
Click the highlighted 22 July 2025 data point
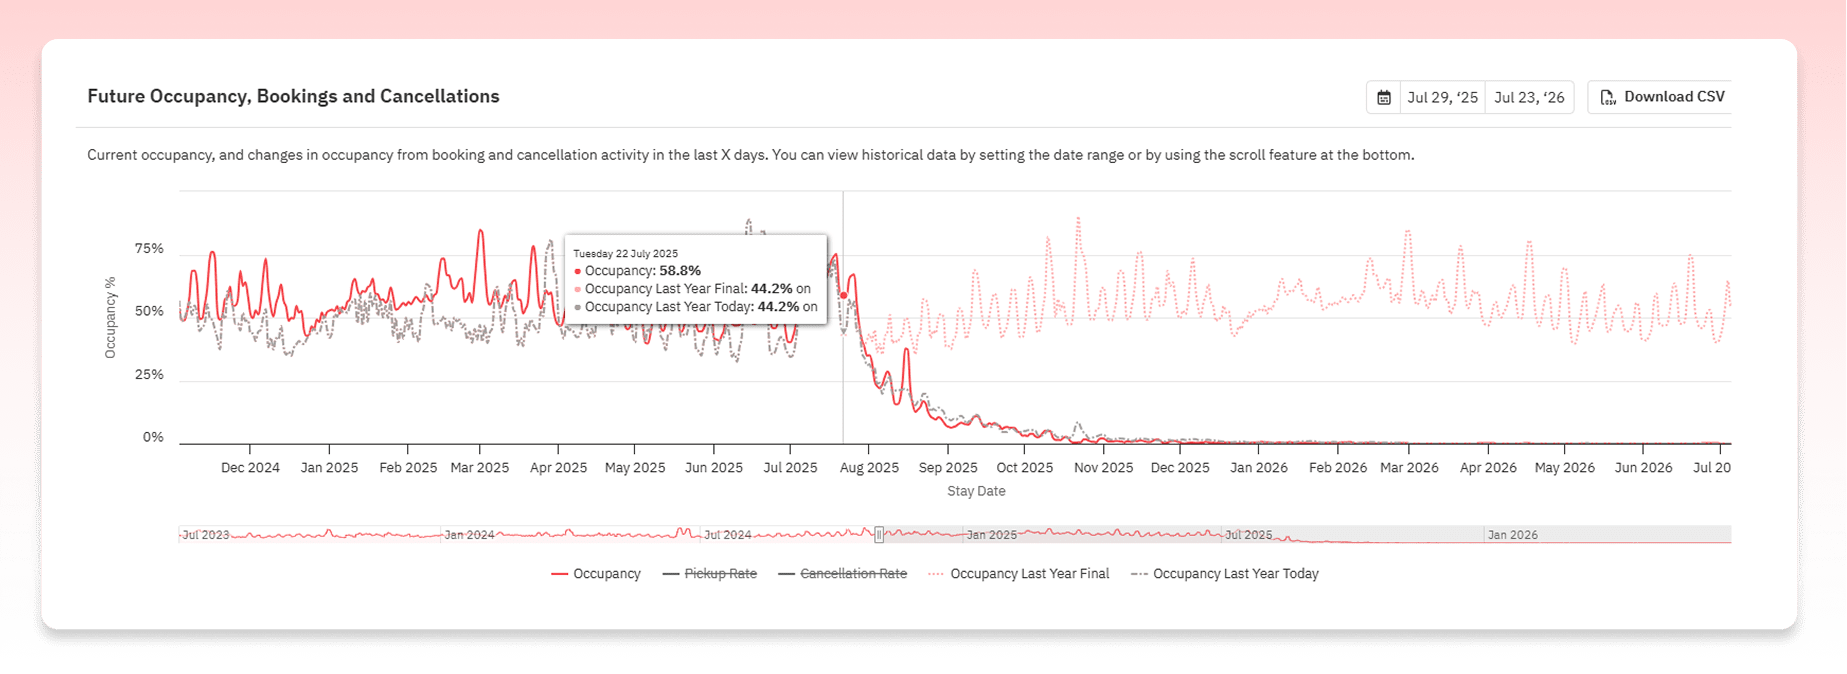(844, 295)
